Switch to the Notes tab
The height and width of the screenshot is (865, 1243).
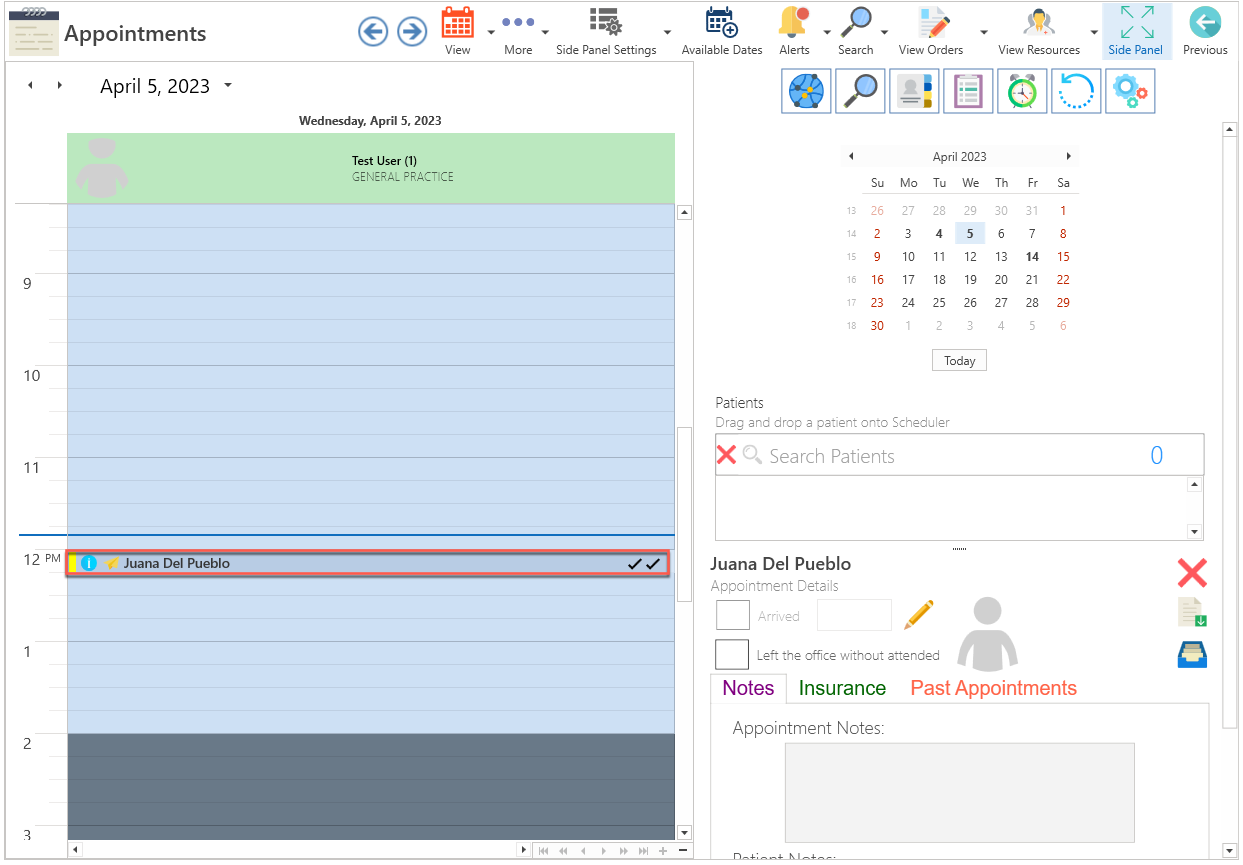[748, 688]
